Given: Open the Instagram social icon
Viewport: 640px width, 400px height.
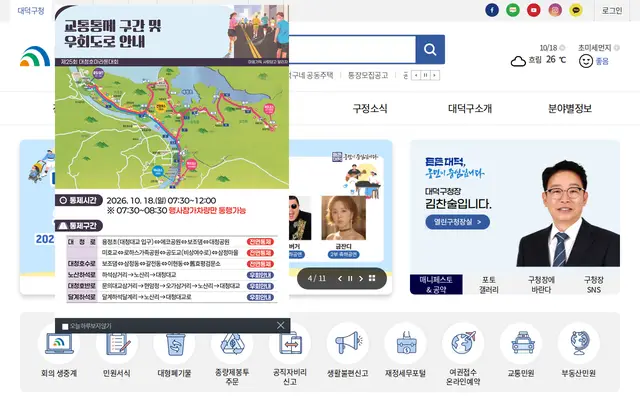Looking at the screenshot, I should coord(555,10).
